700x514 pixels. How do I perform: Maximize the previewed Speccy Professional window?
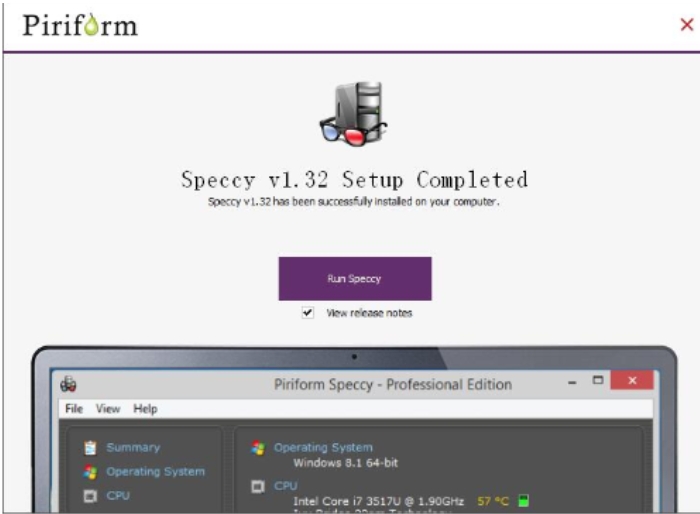598,380
